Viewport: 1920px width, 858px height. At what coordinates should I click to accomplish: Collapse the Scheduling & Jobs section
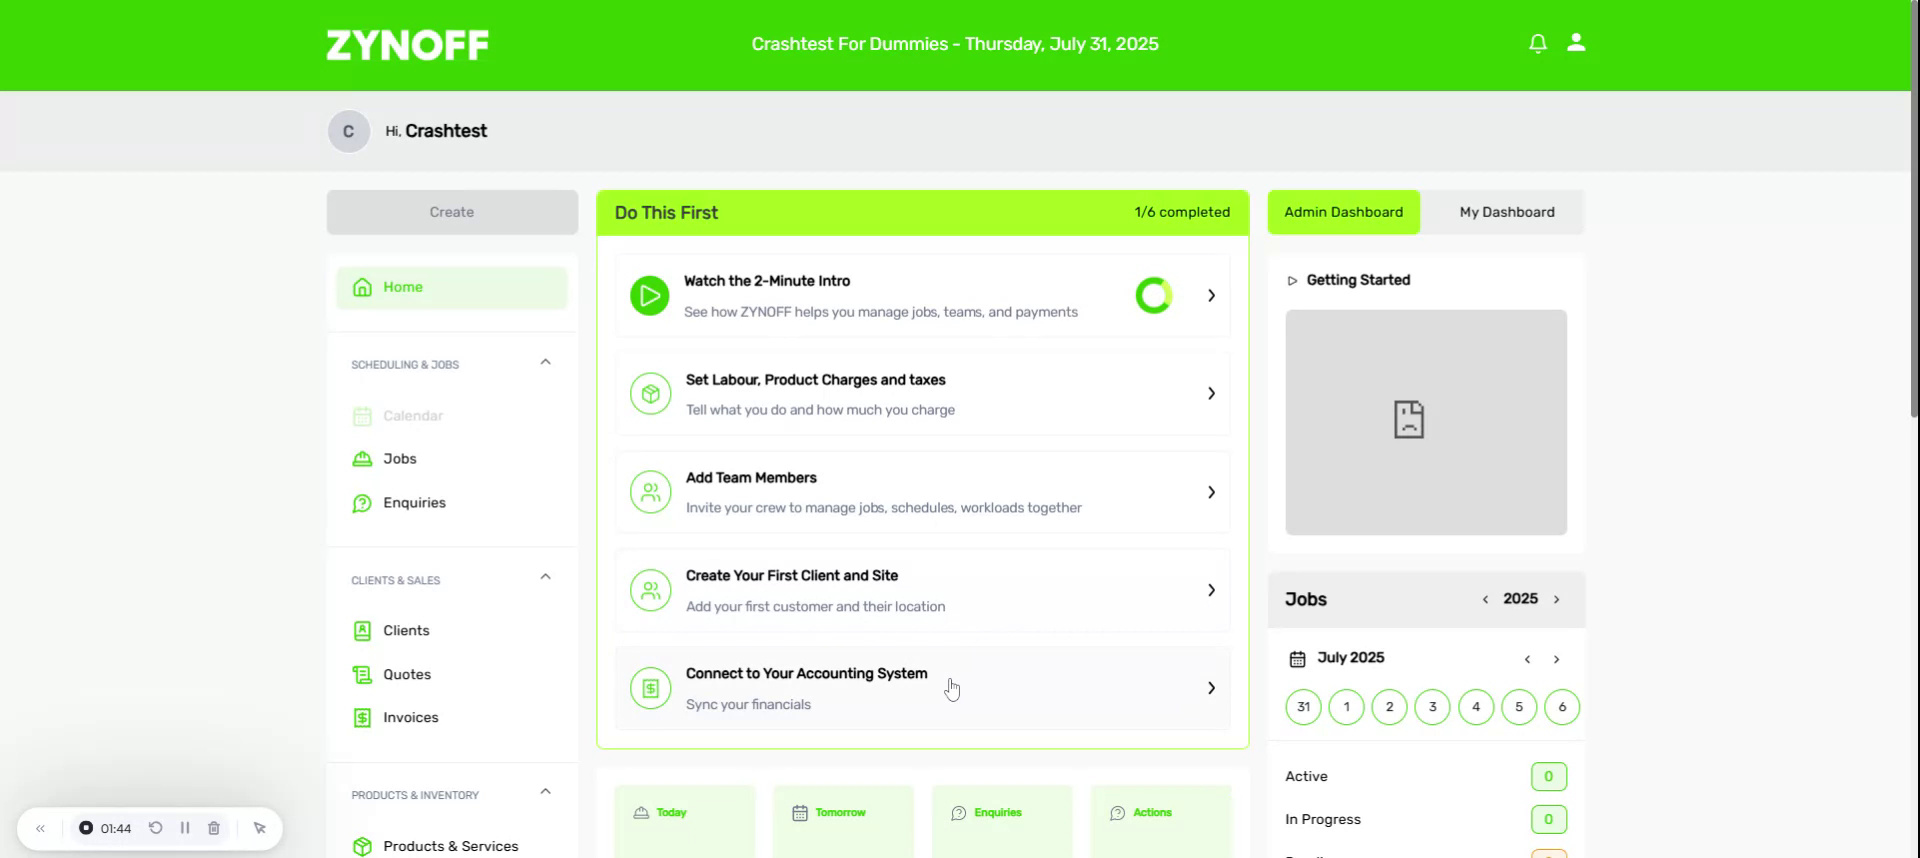tap(545, 362)
